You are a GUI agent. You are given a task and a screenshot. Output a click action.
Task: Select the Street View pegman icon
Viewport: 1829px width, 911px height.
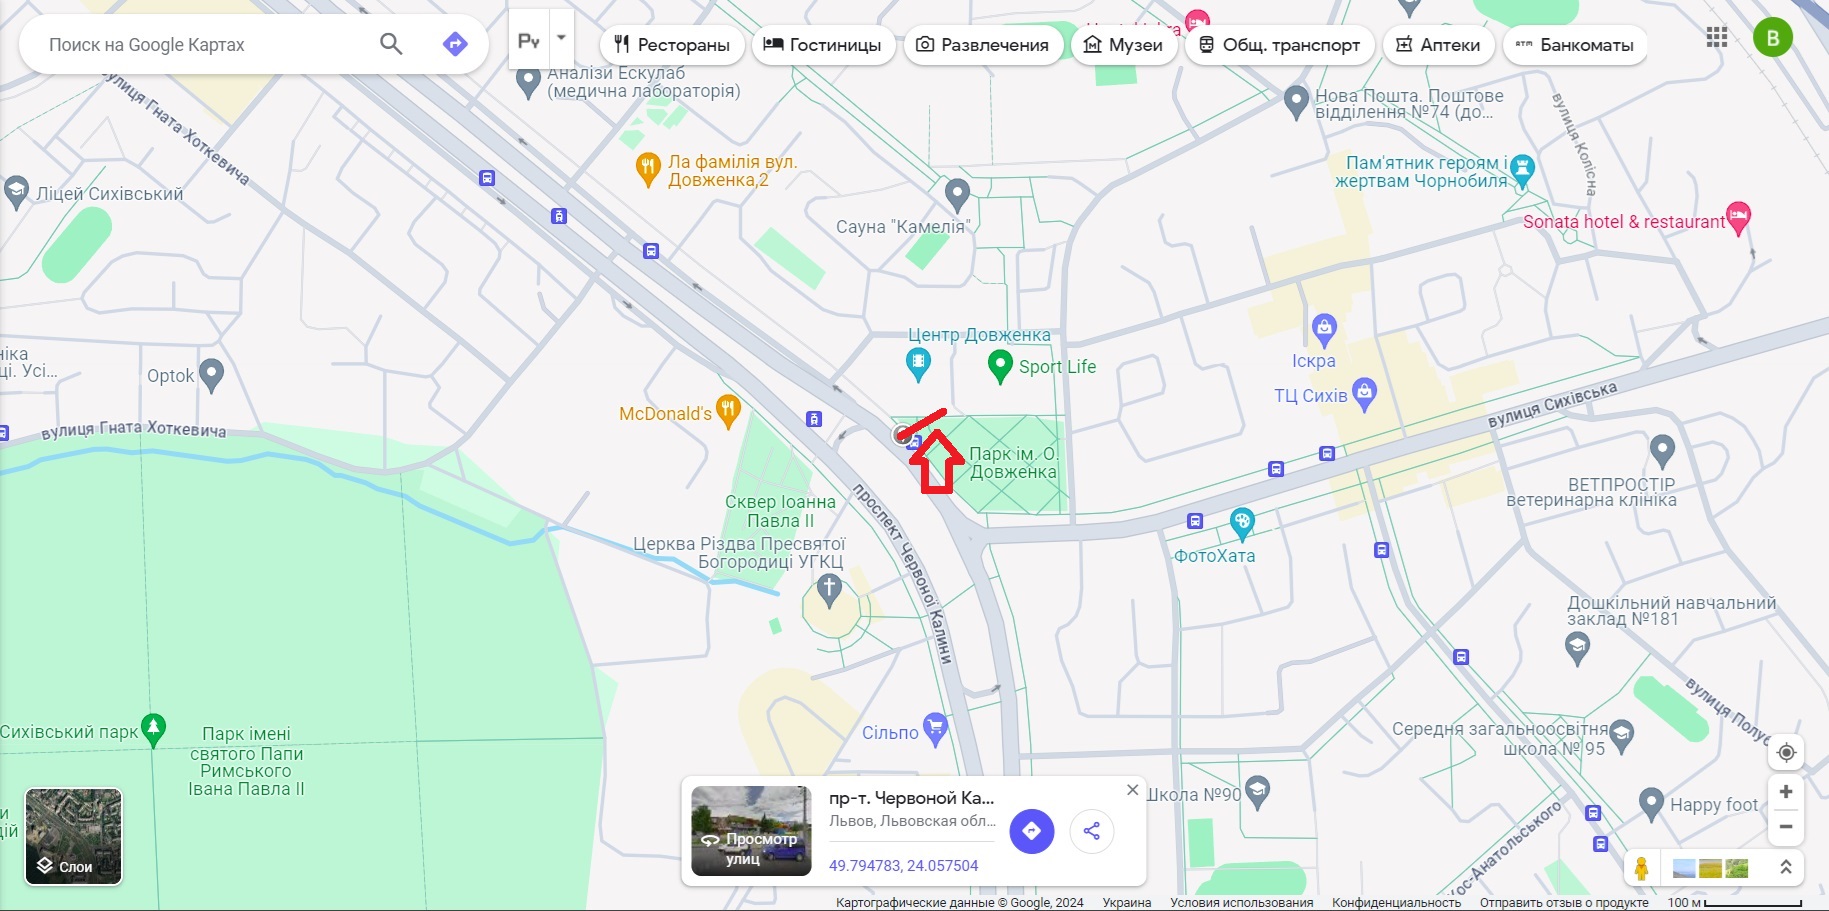point(1641,868)
